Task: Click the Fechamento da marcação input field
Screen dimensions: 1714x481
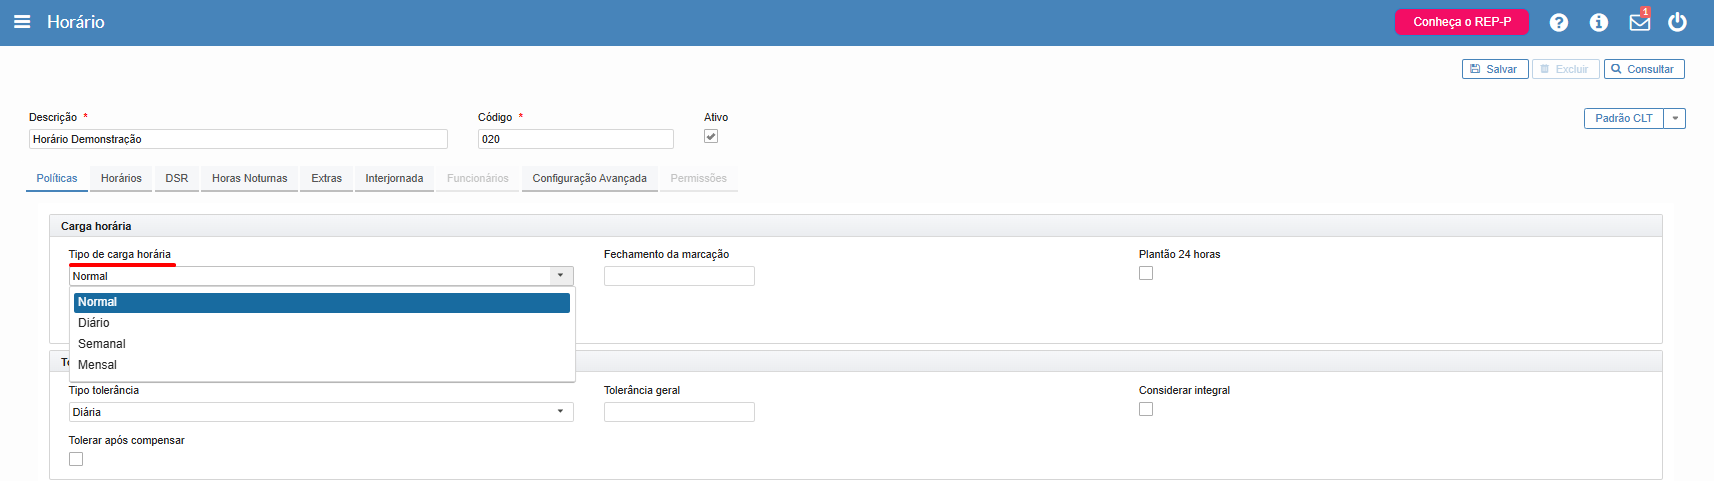Action: coord(679,276)
